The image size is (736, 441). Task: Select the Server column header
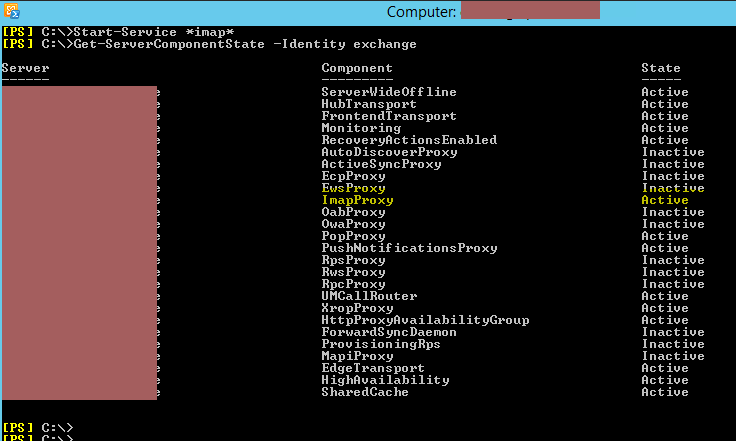coord(25,68)
